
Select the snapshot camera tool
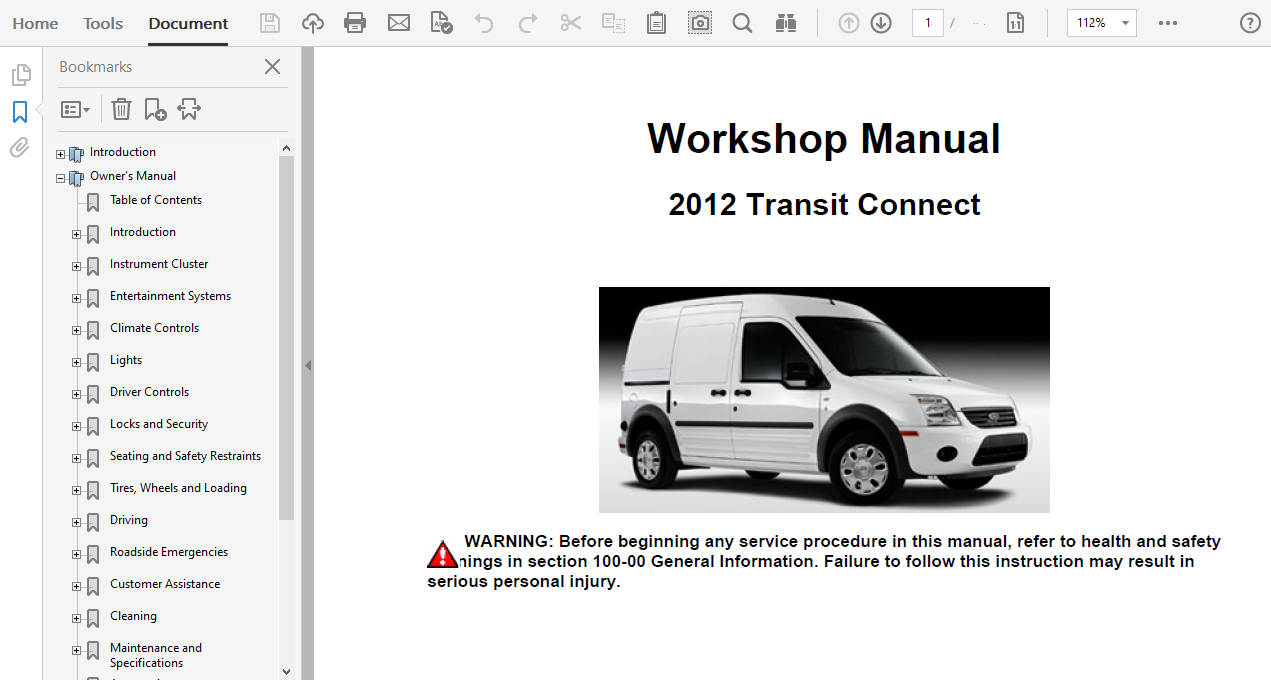tap(700, 23)
